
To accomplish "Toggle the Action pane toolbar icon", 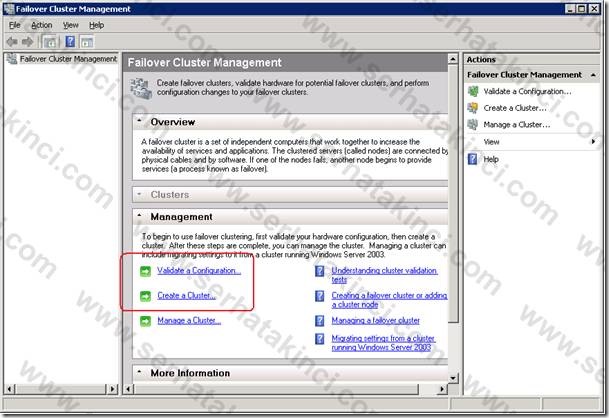I will point(87,42).
